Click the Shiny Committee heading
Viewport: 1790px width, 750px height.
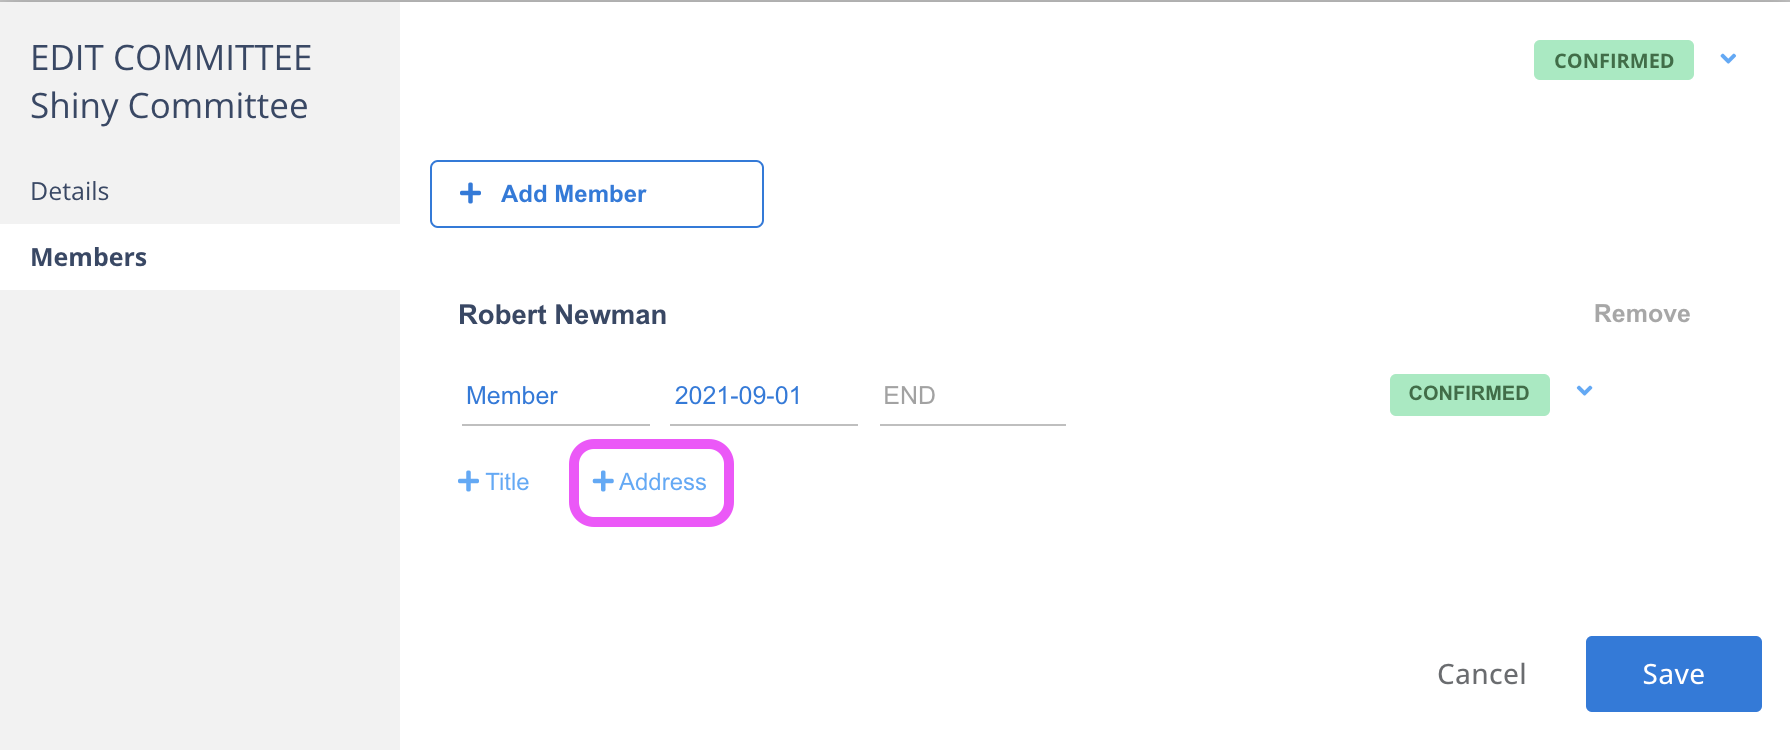pos(169,106)
